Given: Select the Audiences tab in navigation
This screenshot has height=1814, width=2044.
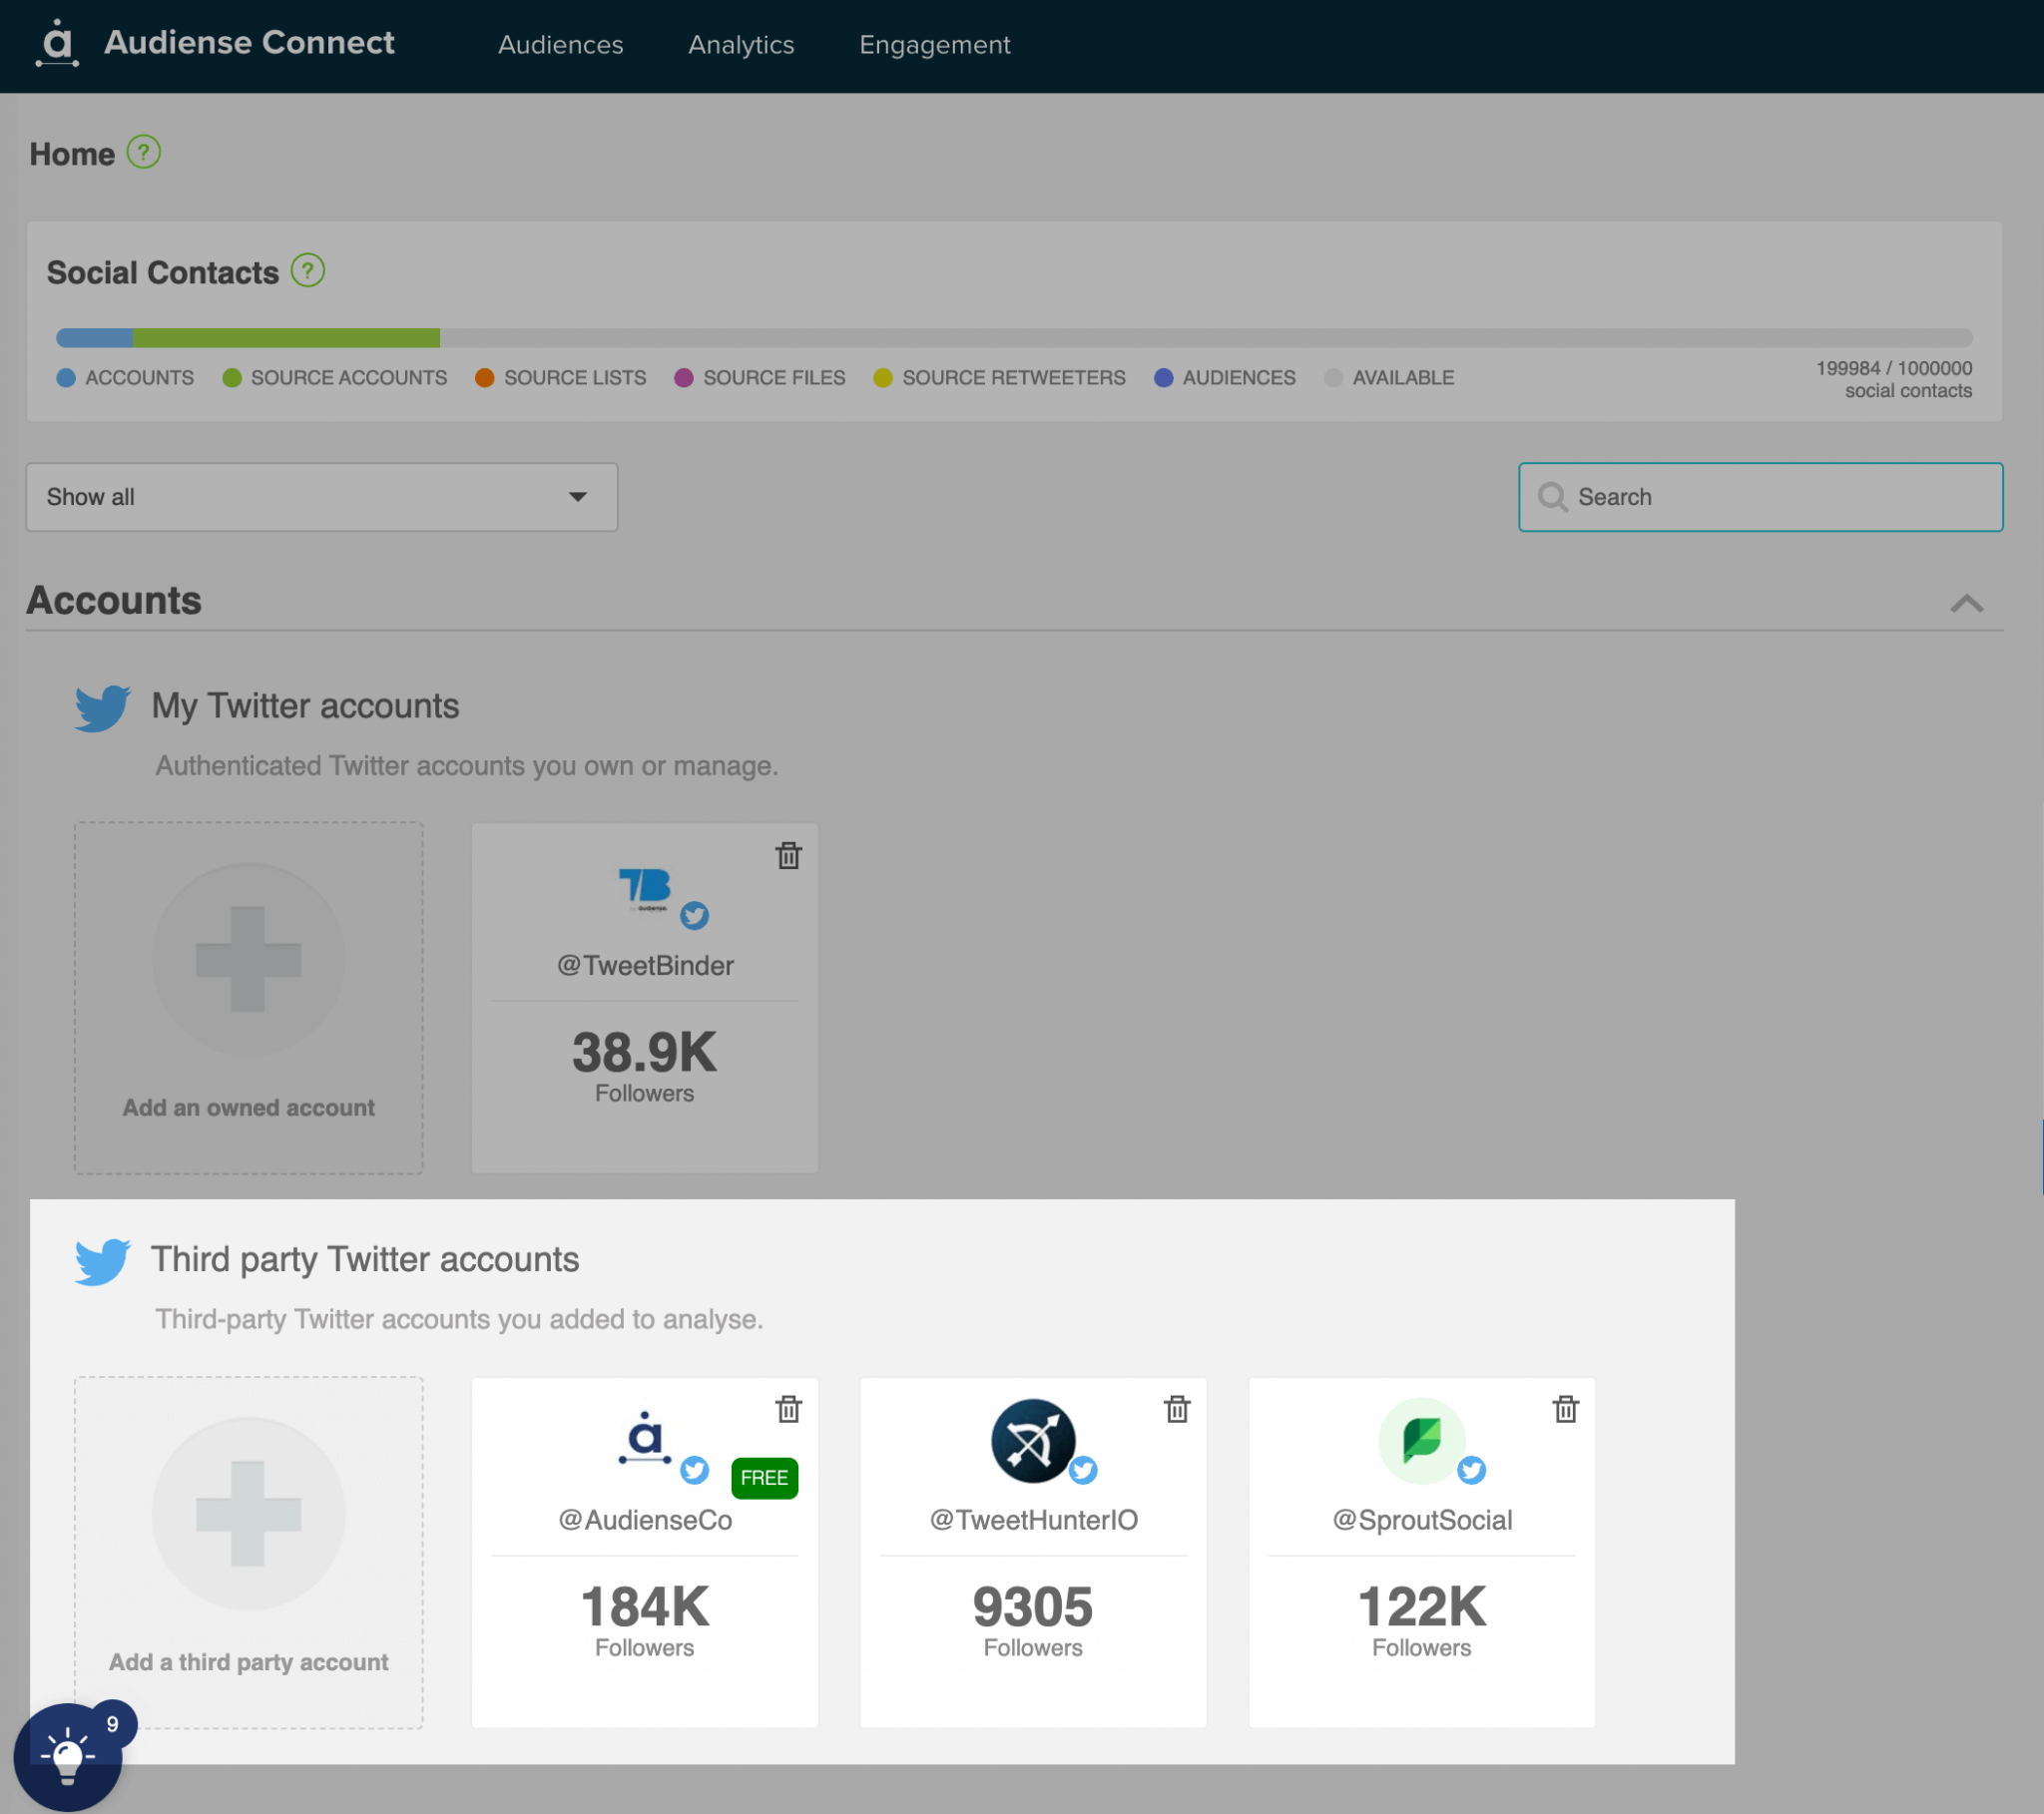Looking at the screenshot, I should click(x=561, y=46).
